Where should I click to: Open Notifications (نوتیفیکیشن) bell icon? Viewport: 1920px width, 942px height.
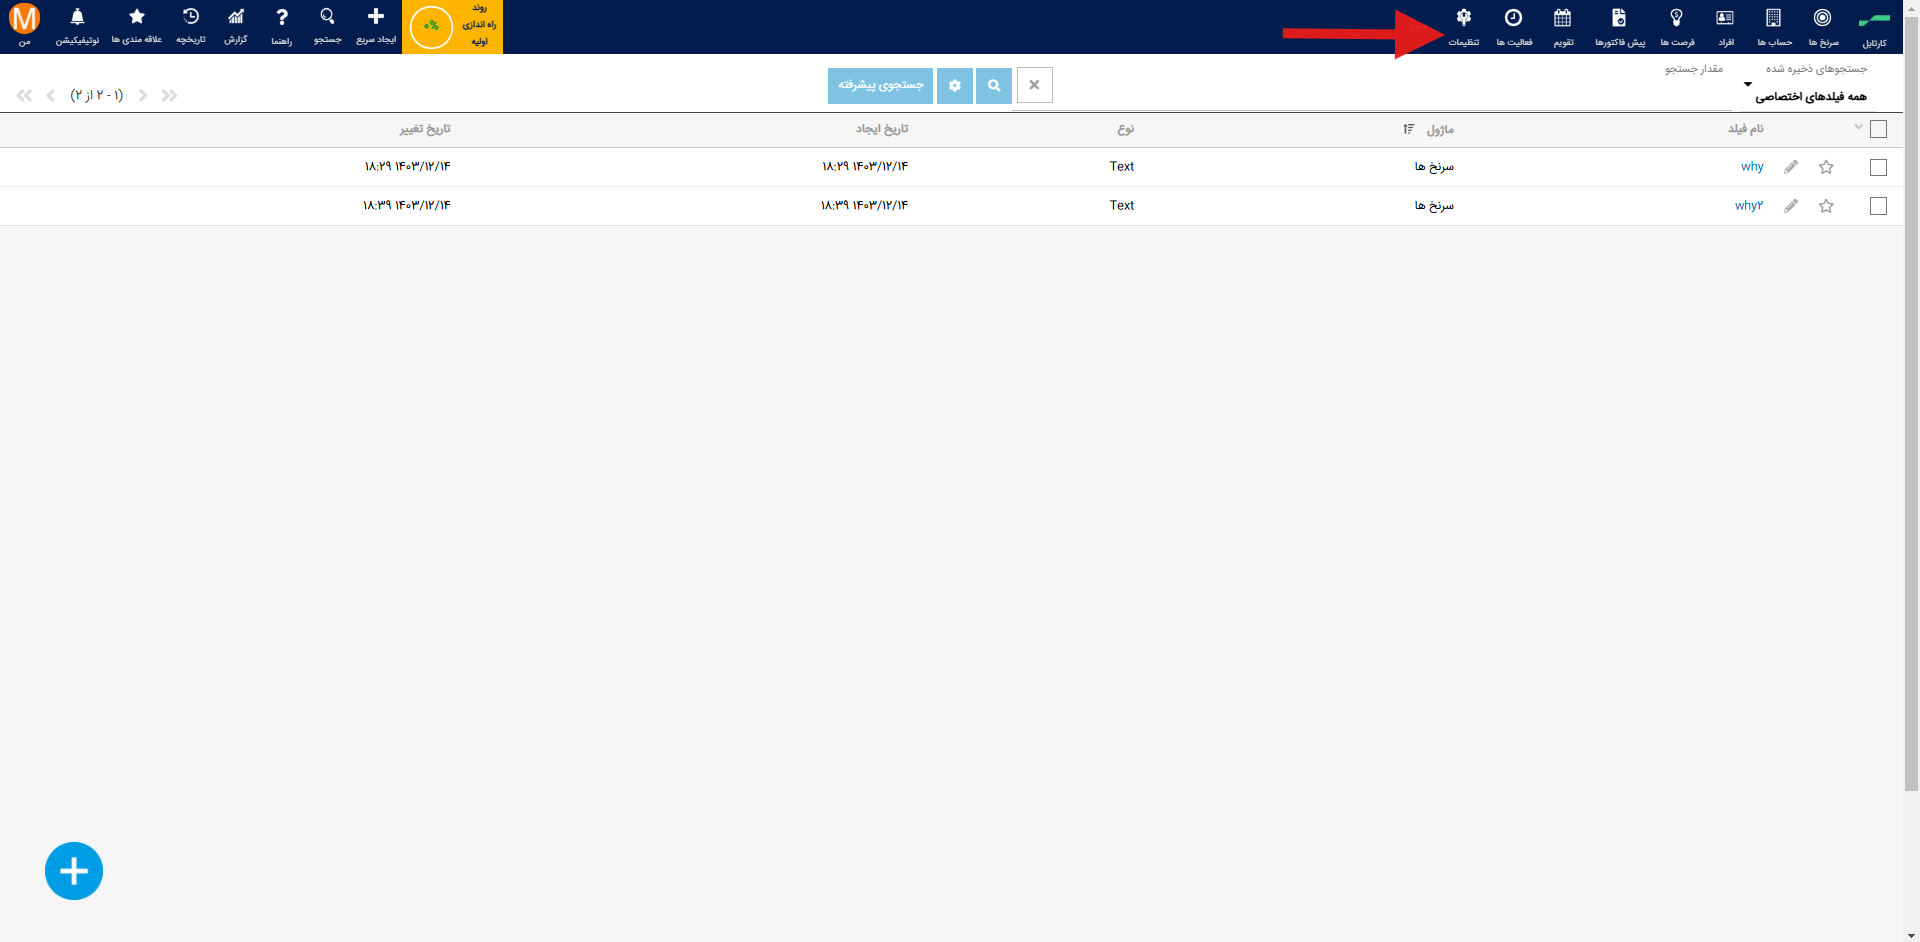click(x=77, y=26)
